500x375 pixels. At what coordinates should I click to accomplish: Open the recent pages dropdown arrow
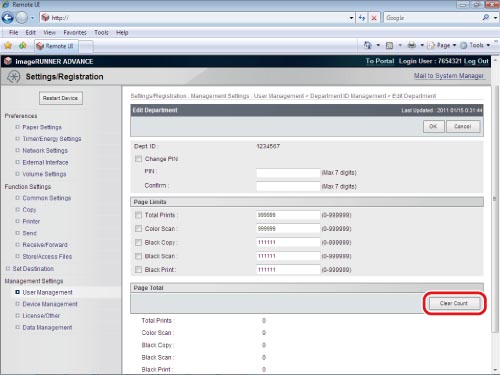(32, 18)
